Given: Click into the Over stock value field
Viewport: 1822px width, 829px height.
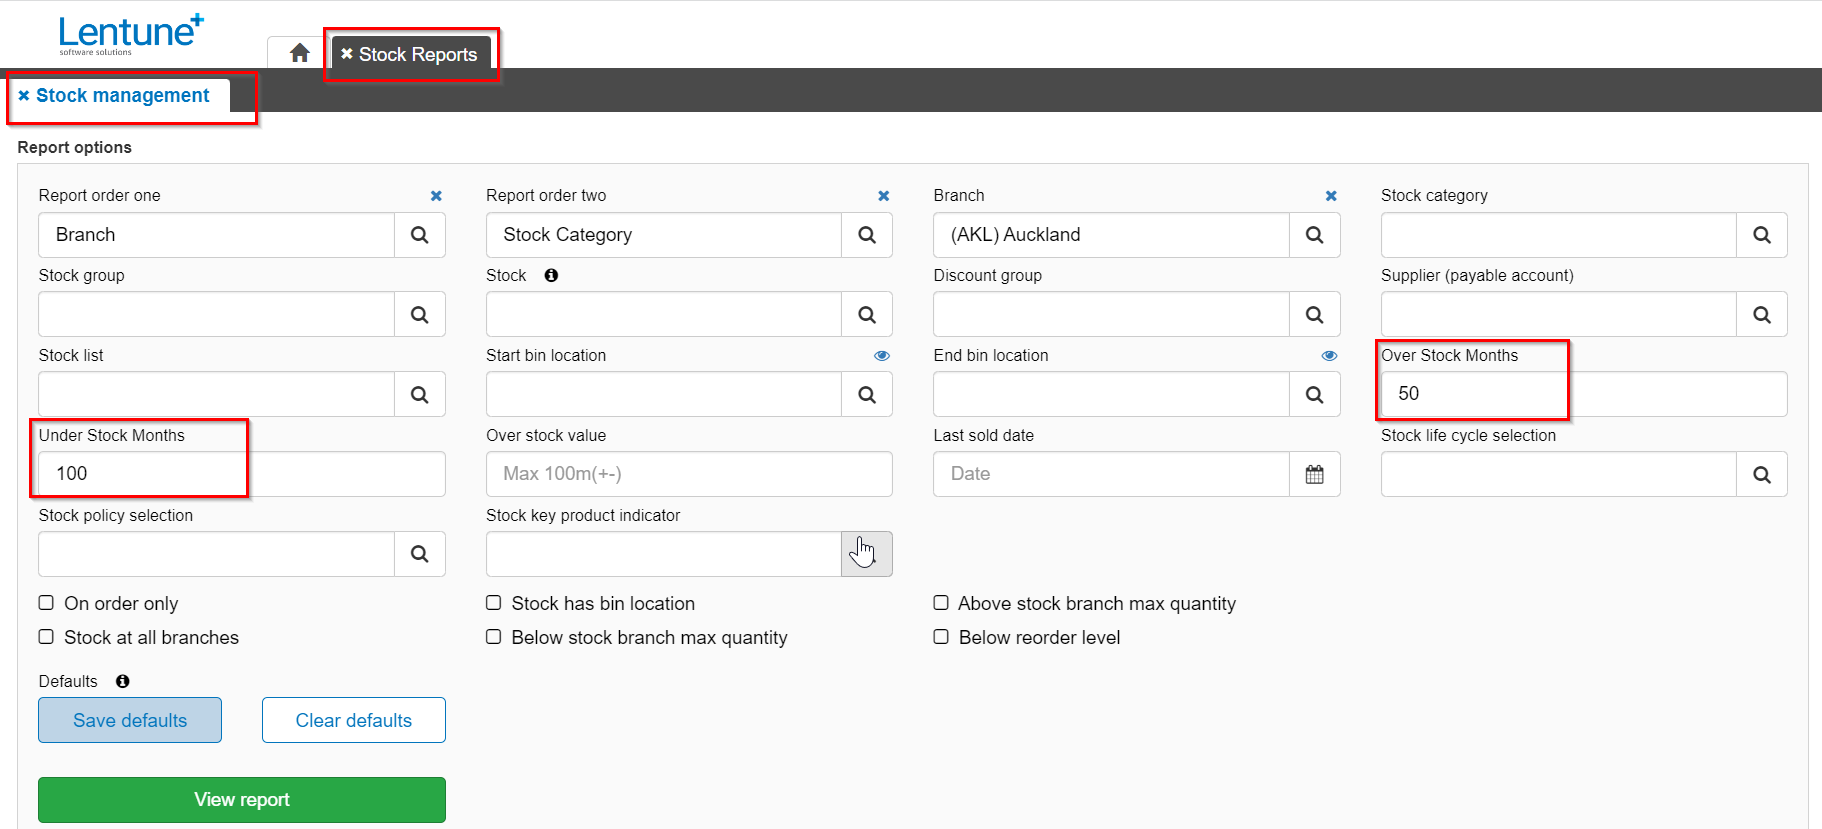Looking at the screenshot, I should coord(688,474).
